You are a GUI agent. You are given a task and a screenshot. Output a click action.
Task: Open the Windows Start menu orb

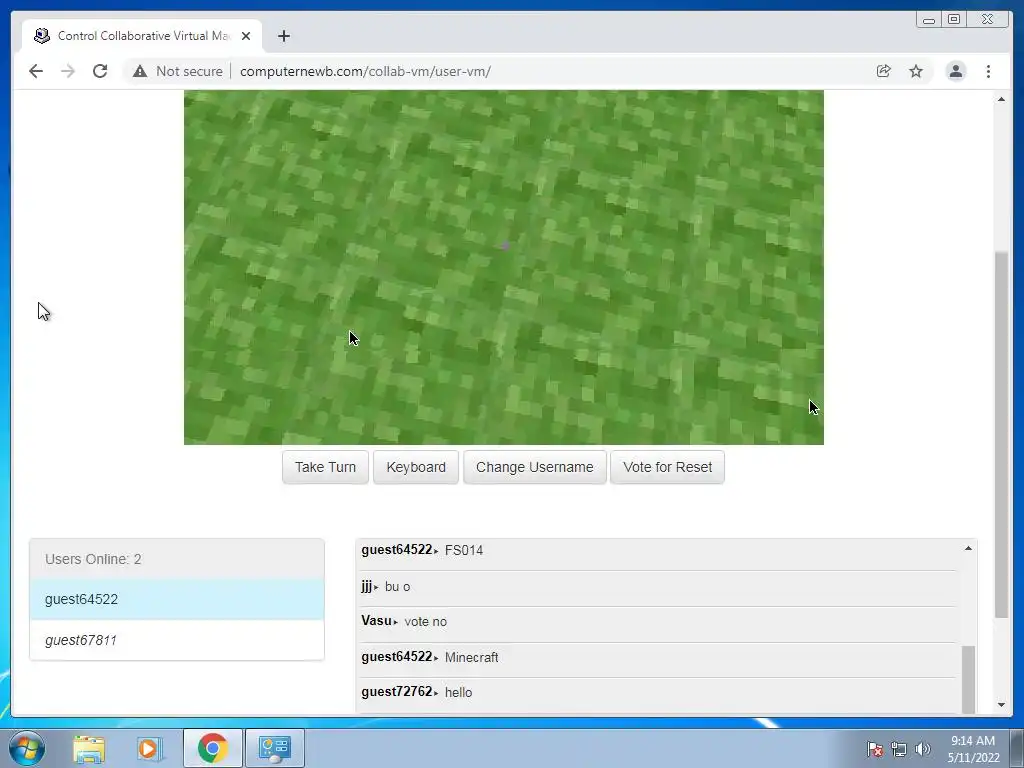[x=27, y=748]
